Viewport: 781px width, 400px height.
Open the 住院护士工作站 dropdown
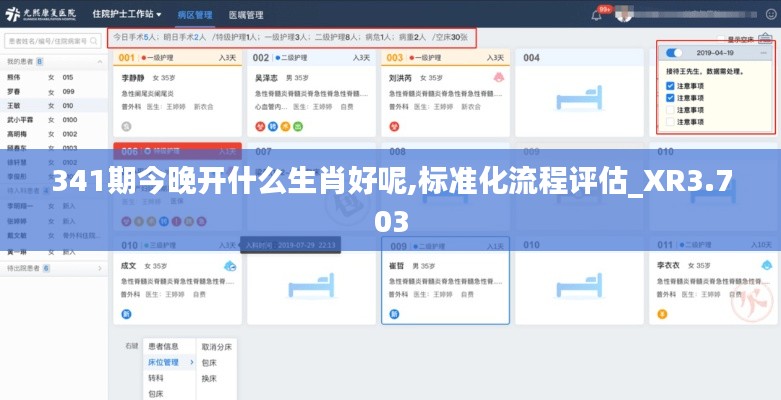129,16
